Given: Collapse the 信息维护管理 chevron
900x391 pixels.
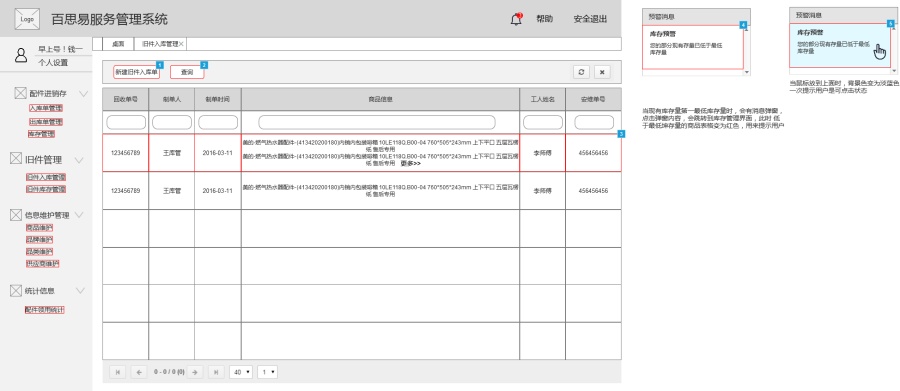Looking at the screenshot, I should (79, 215).
